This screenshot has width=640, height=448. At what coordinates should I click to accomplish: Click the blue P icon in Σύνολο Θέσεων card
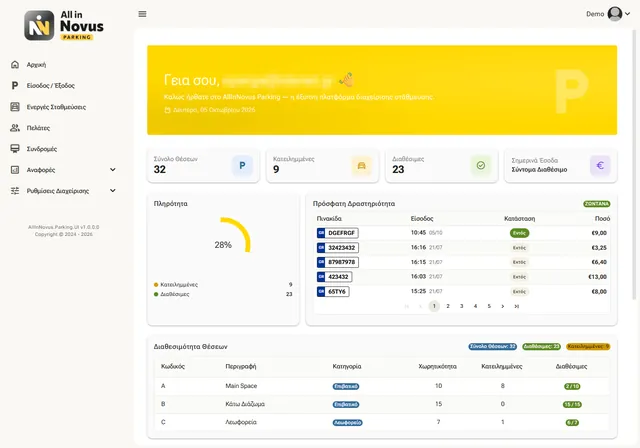[x=242, y=165]
